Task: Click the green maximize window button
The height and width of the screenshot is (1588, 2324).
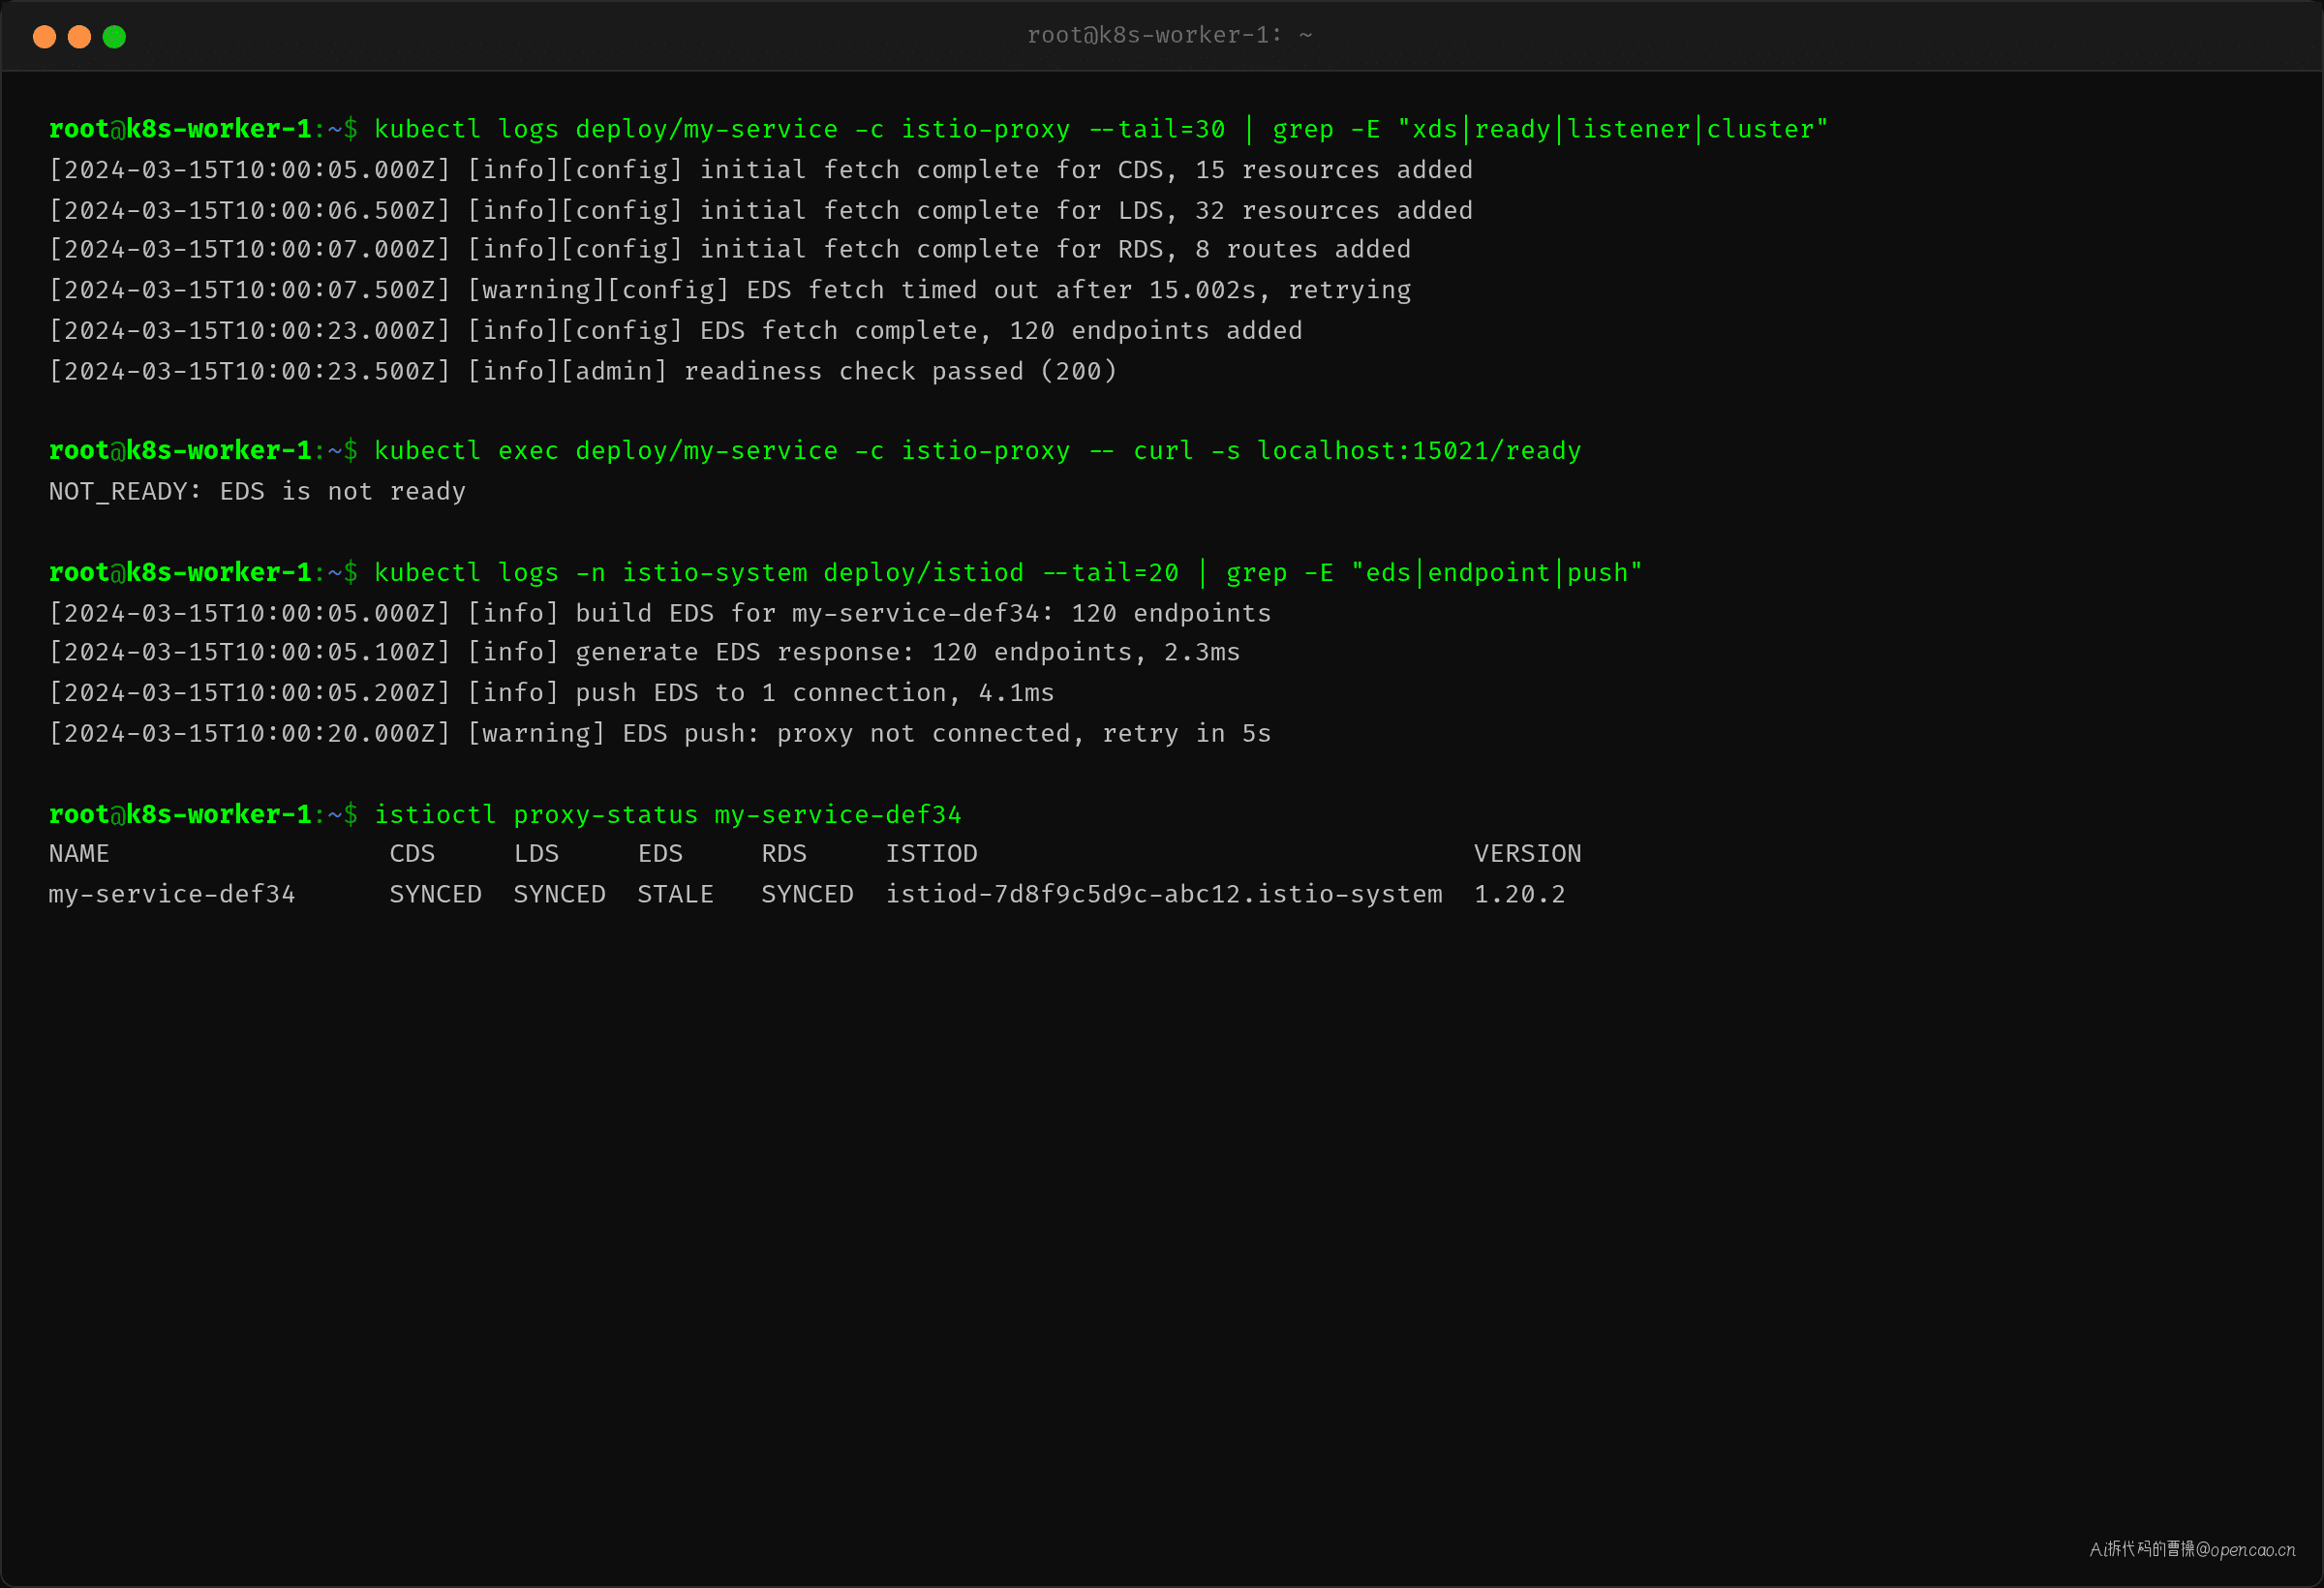Action: pos(115,37)
